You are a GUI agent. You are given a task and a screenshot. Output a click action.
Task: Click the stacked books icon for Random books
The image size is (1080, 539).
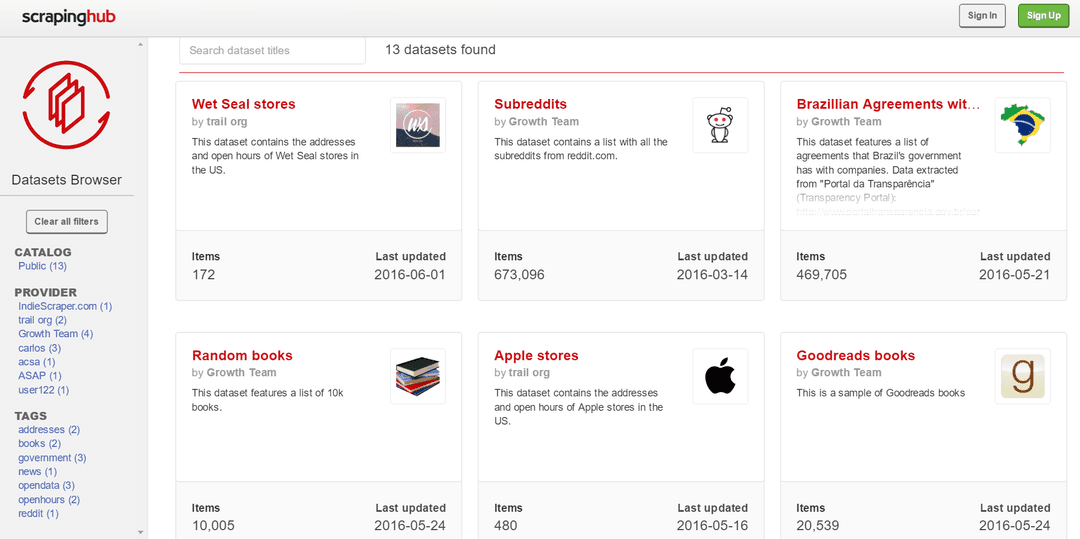point(417,376)
